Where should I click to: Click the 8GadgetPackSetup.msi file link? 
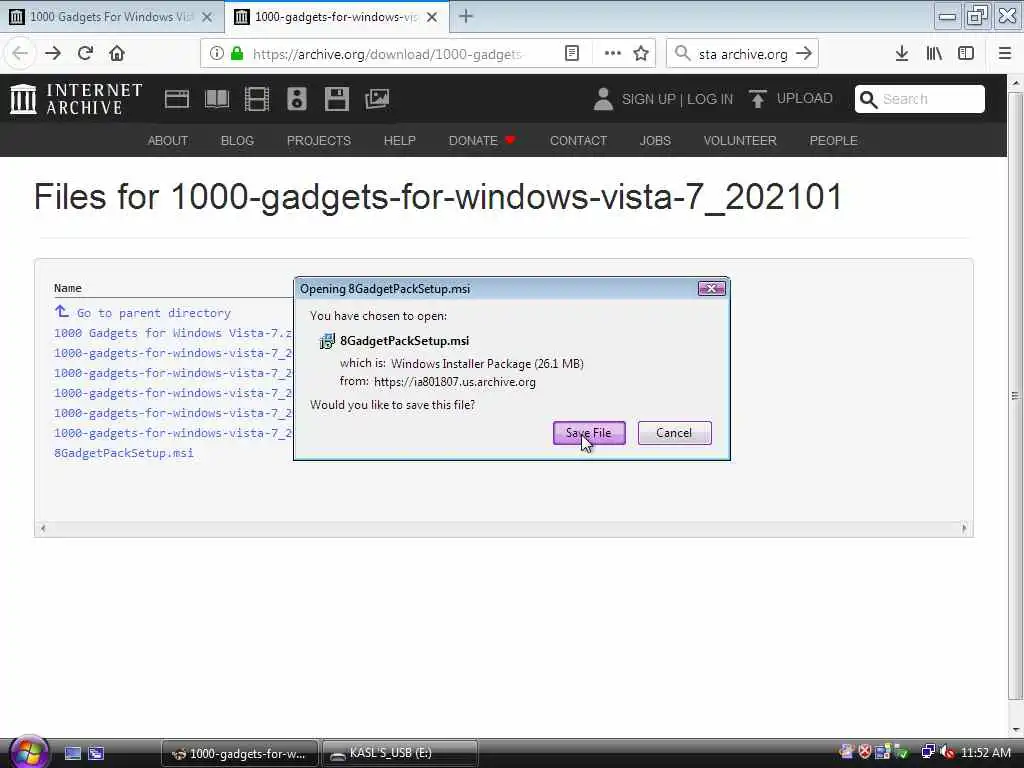tap(123, 453)
